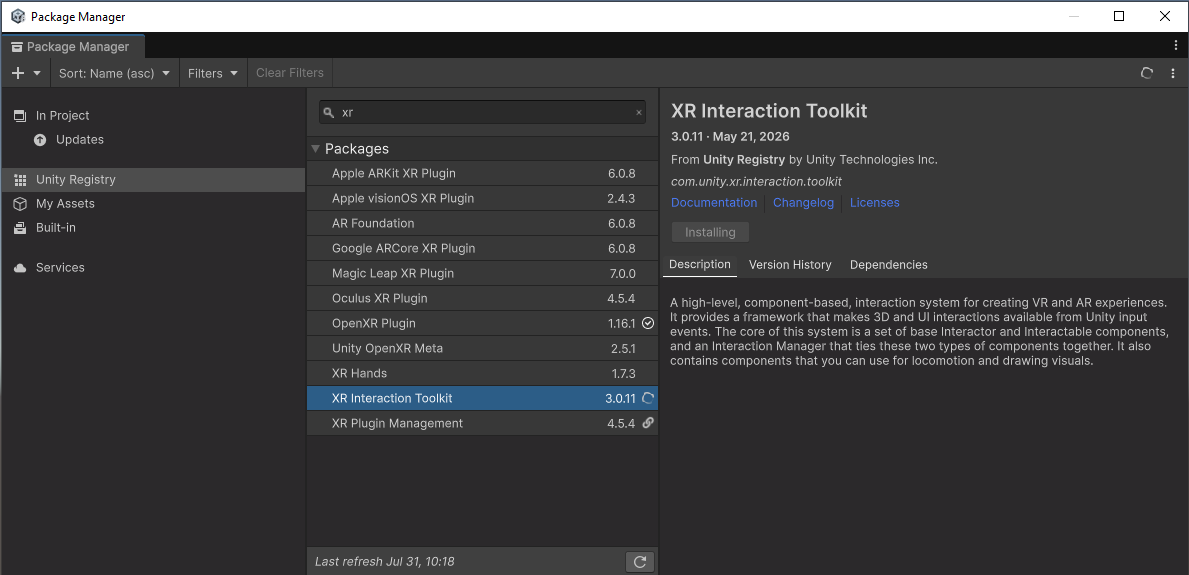The image size is (1189, 575).
Task: Click the Built-in package icon
Action: pos(20,228)
